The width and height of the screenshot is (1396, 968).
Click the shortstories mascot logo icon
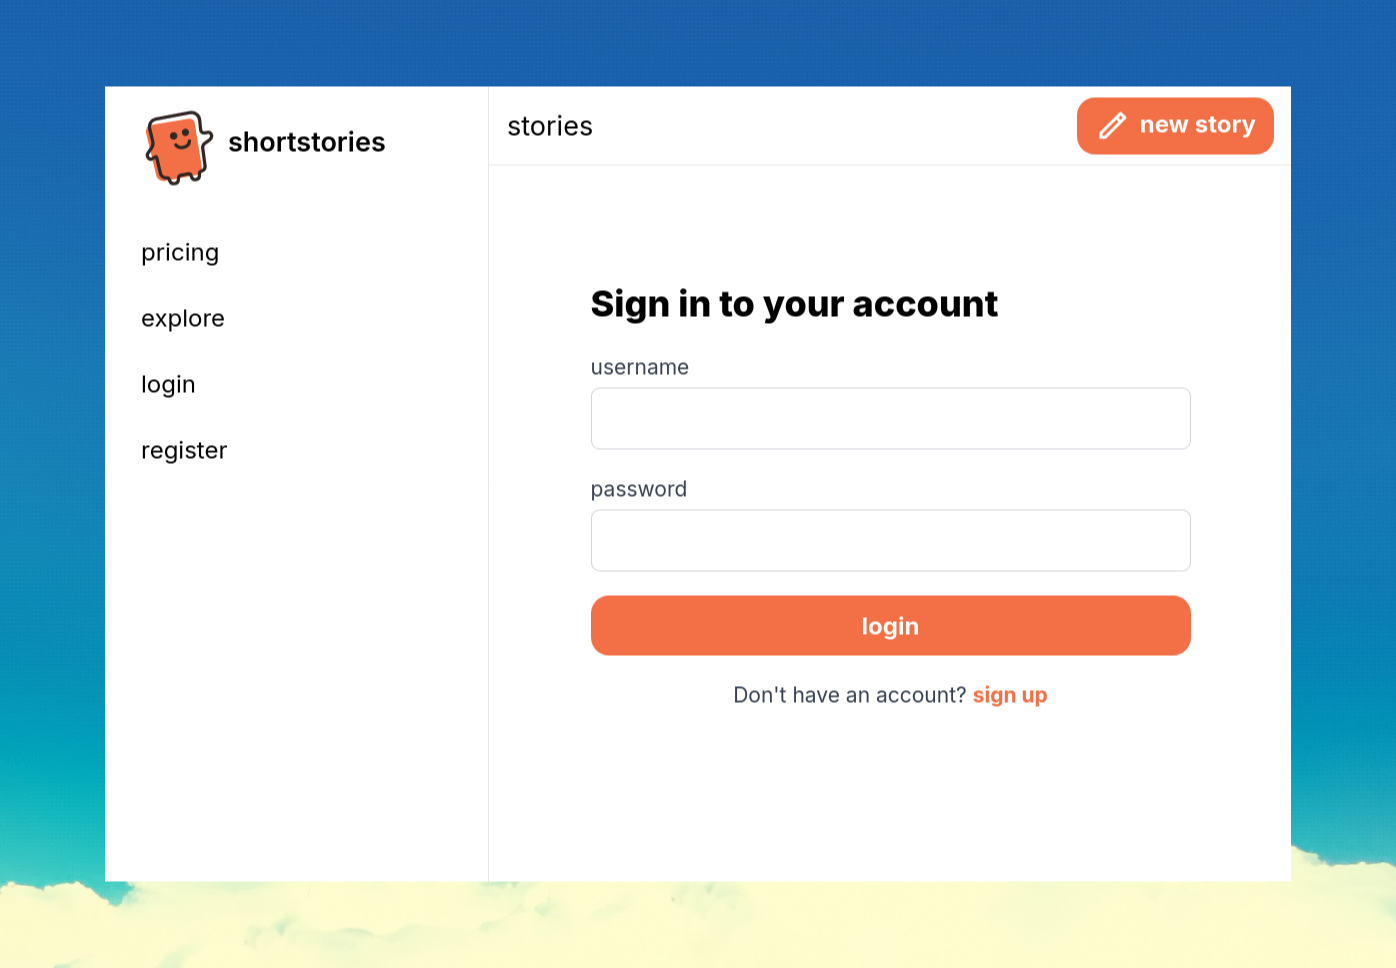click(179, 147)
